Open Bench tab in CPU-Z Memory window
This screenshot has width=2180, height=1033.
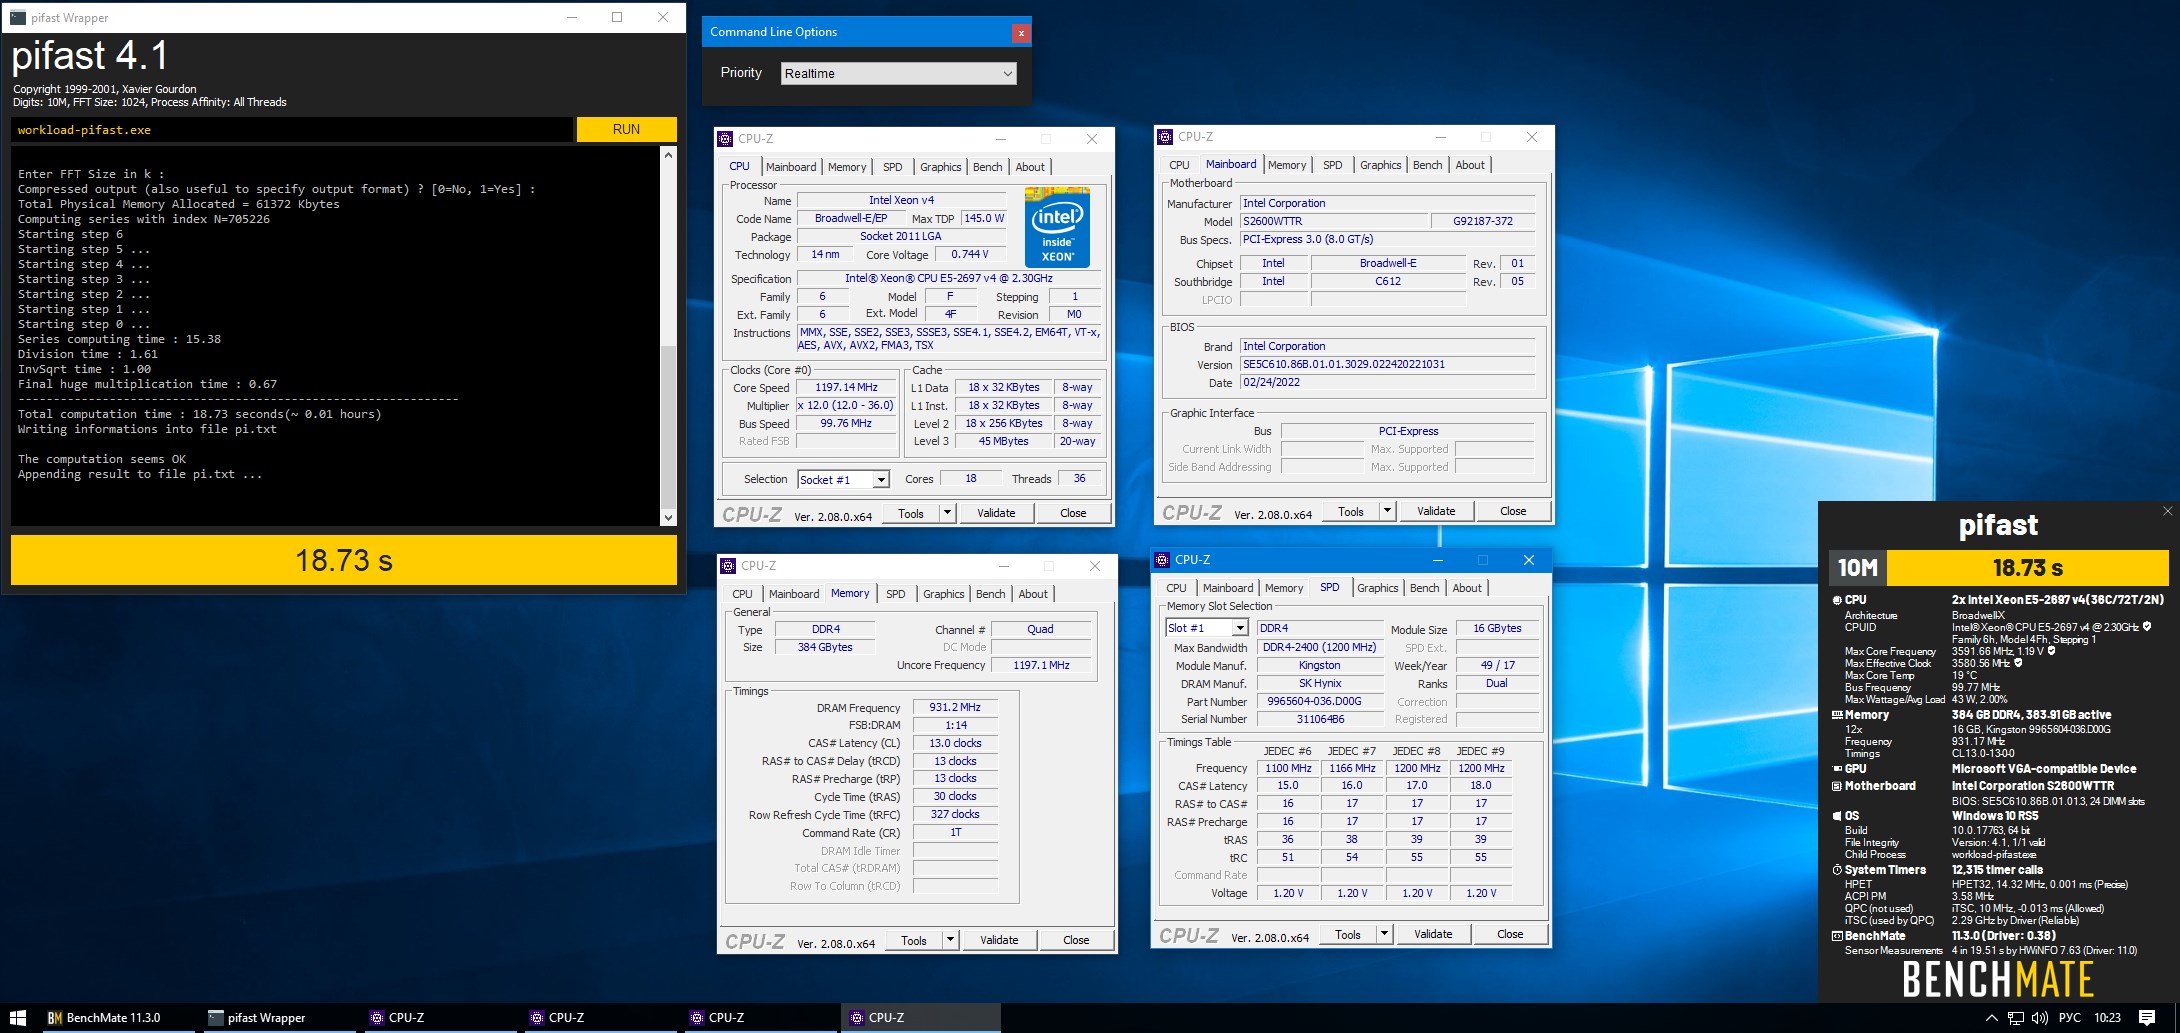(990, 594)
